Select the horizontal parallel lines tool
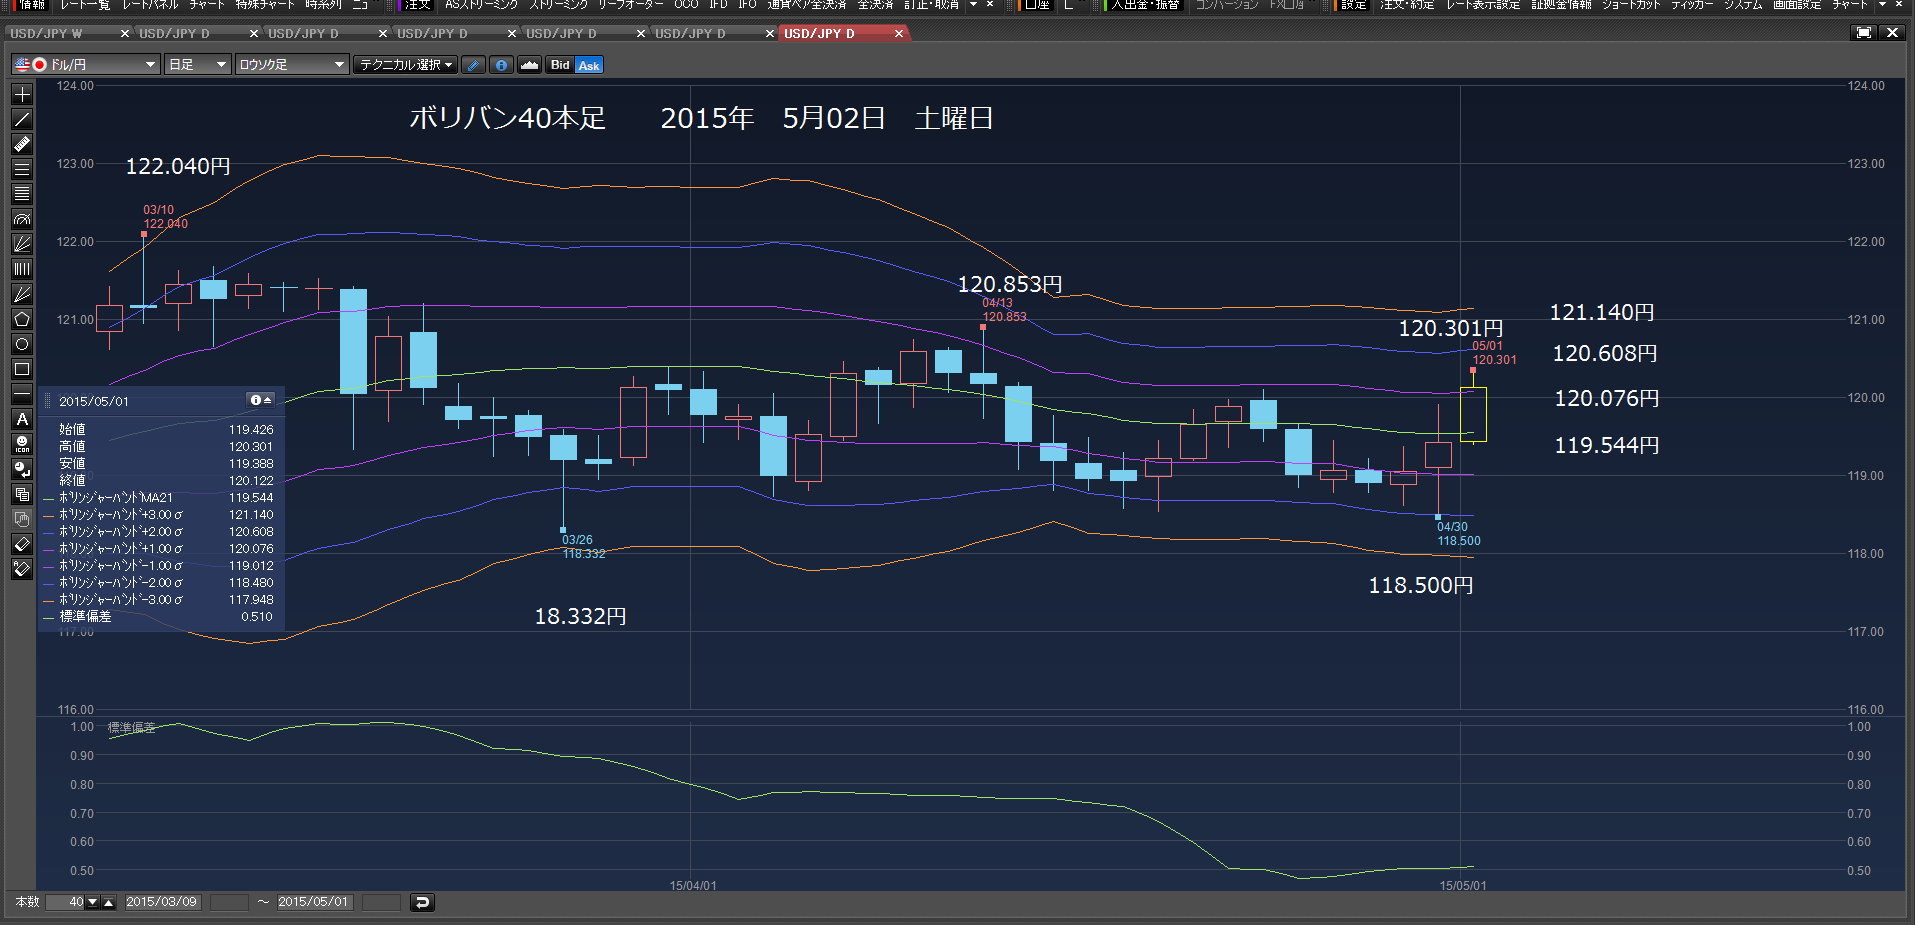Image resolution: width=1915 pixels, height=925 pixels. (x=22, y=169)
